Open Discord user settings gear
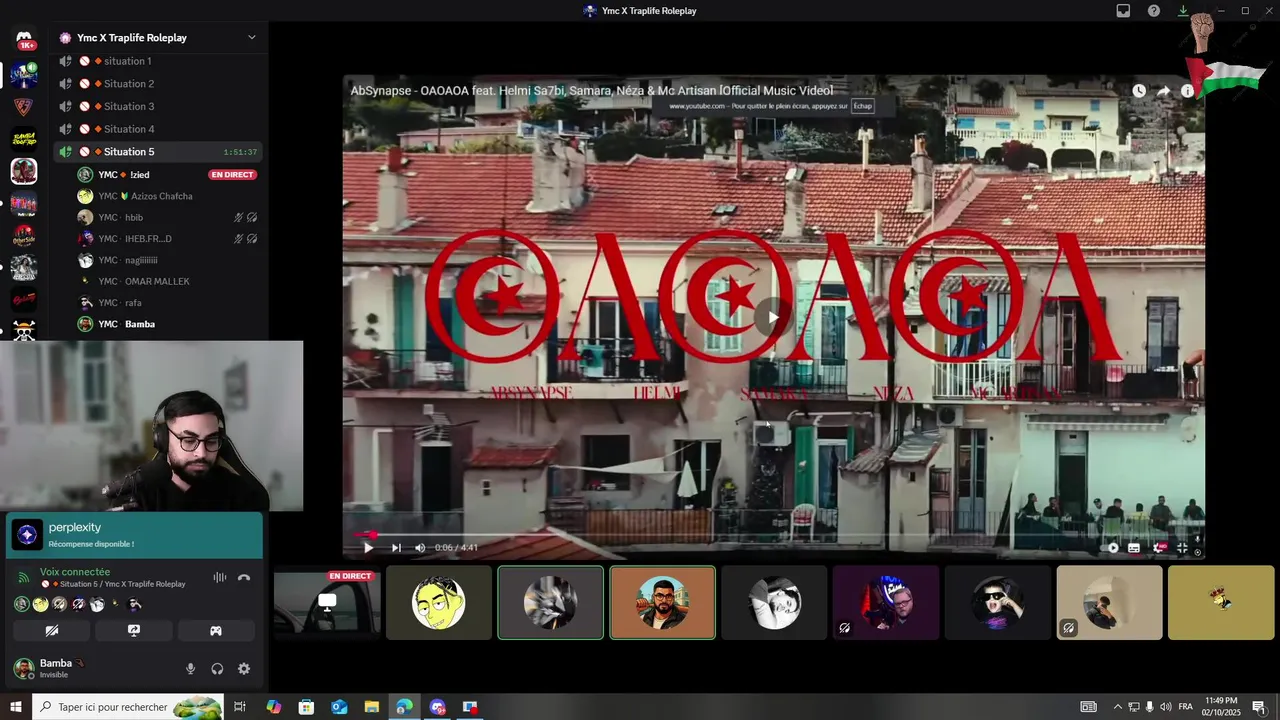 coord(243,668)
